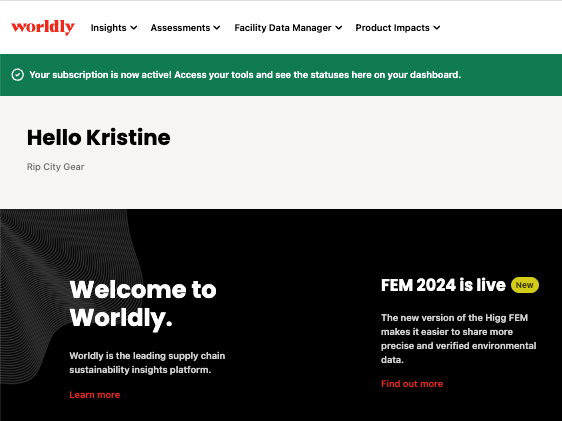Image resolution: width=562 pixels, height=421 pixels.
Task: Click the Learn more link
Action: point(95,395)
